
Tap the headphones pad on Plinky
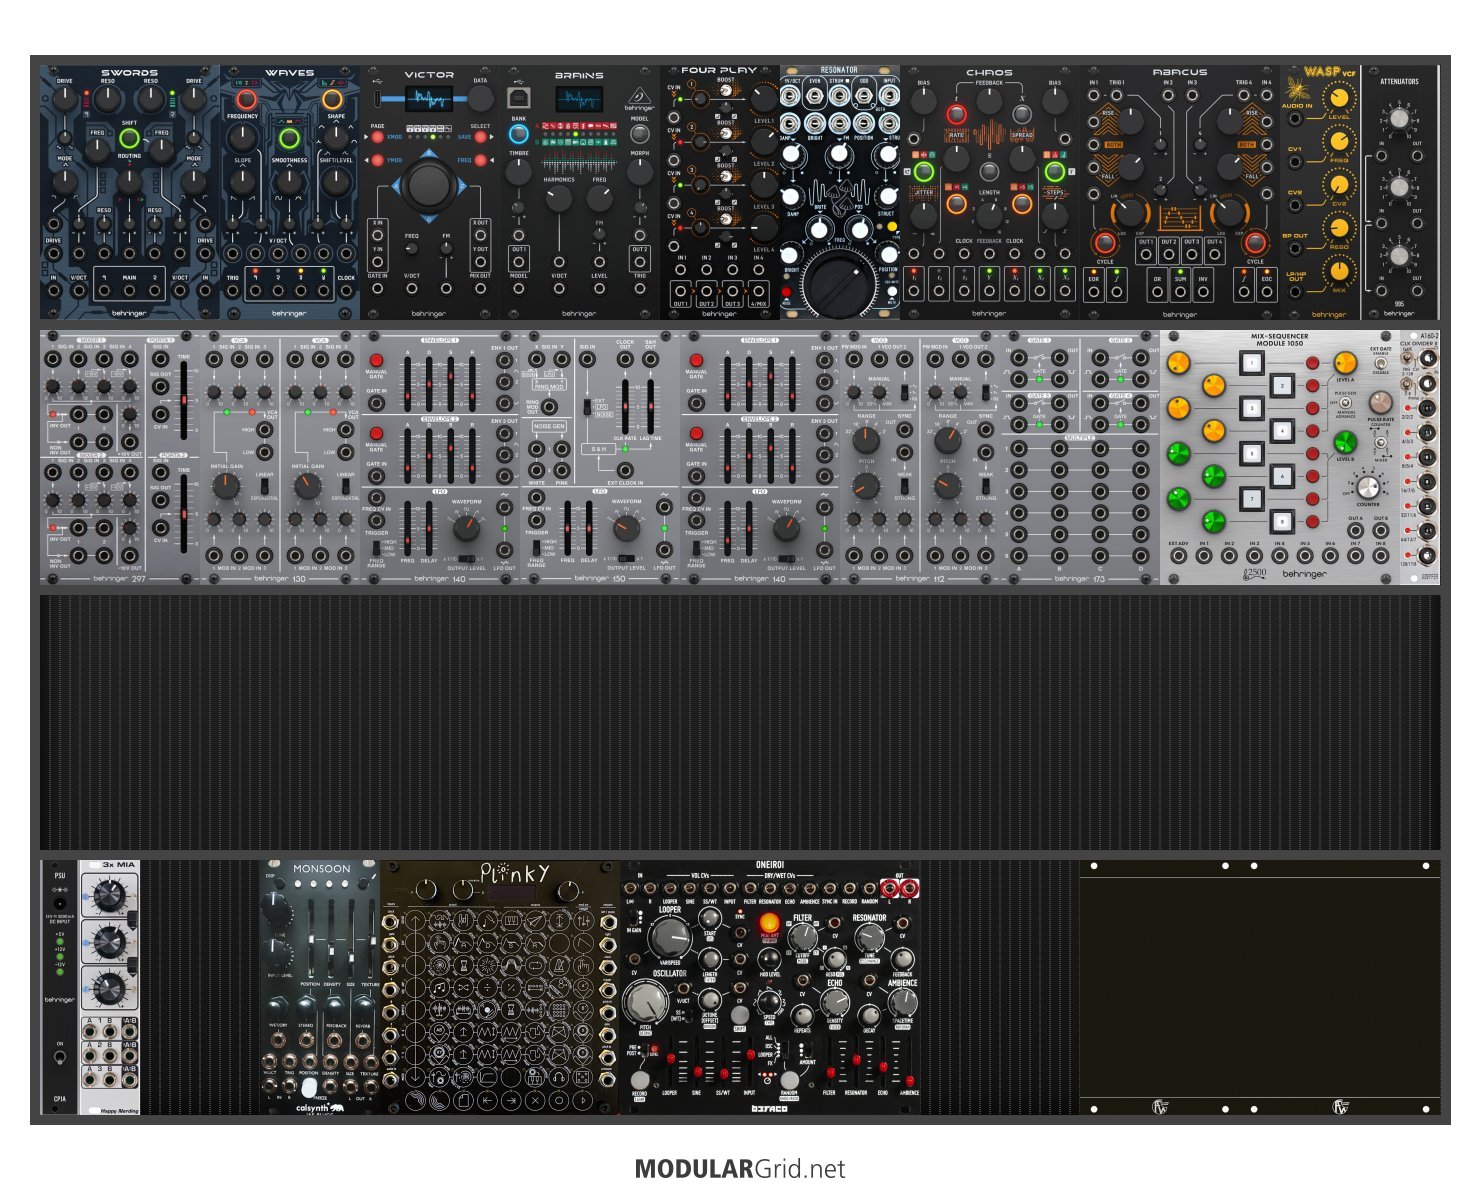coord(559,1078)
